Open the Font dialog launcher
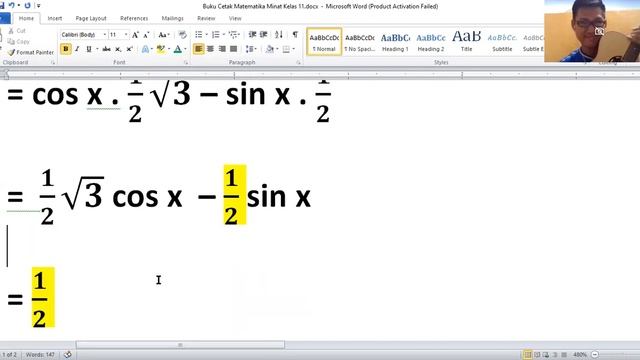The image size is (640, 360). pyautogui.click(x=186, y=63)
